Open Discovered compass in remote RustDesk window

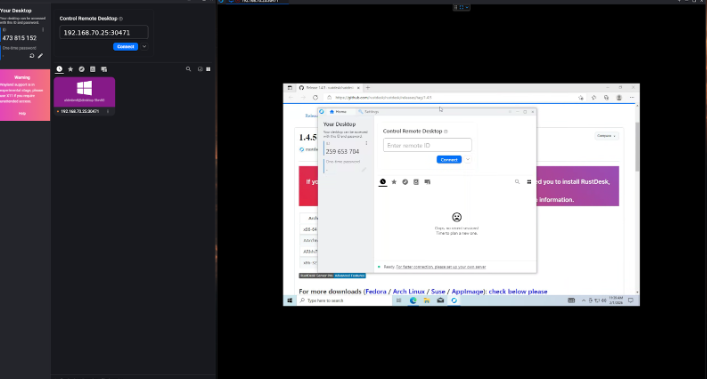(405, 182)
